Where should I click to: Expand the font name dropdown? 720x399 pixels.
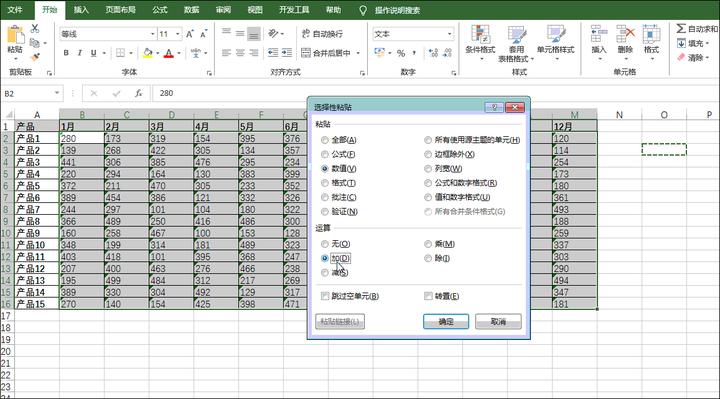[x=152, y=34]
